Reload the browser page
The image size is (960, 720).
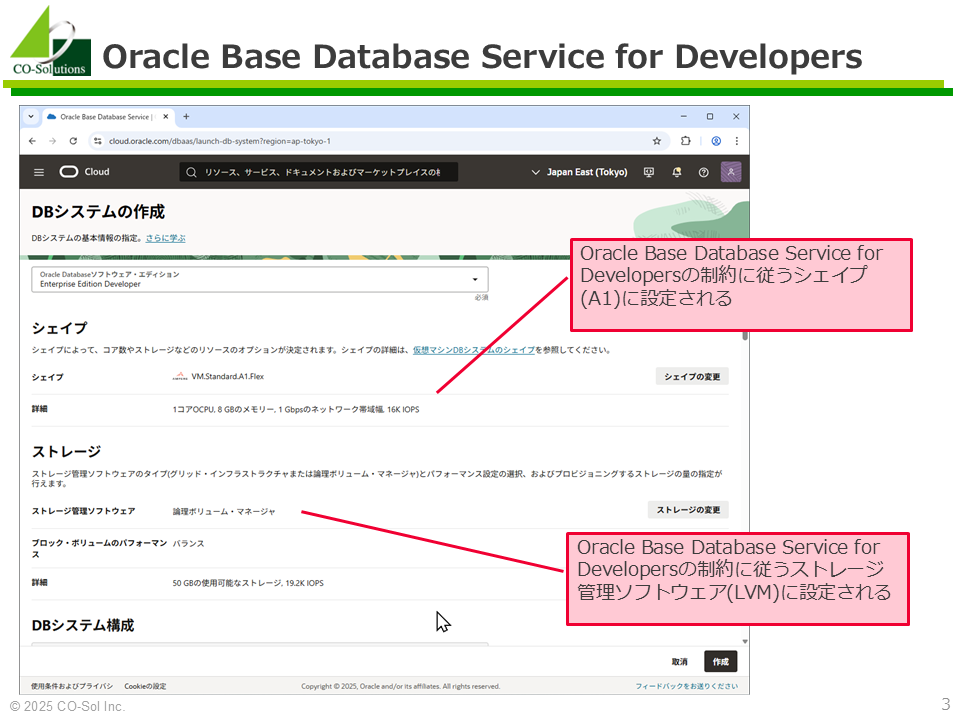73,141
